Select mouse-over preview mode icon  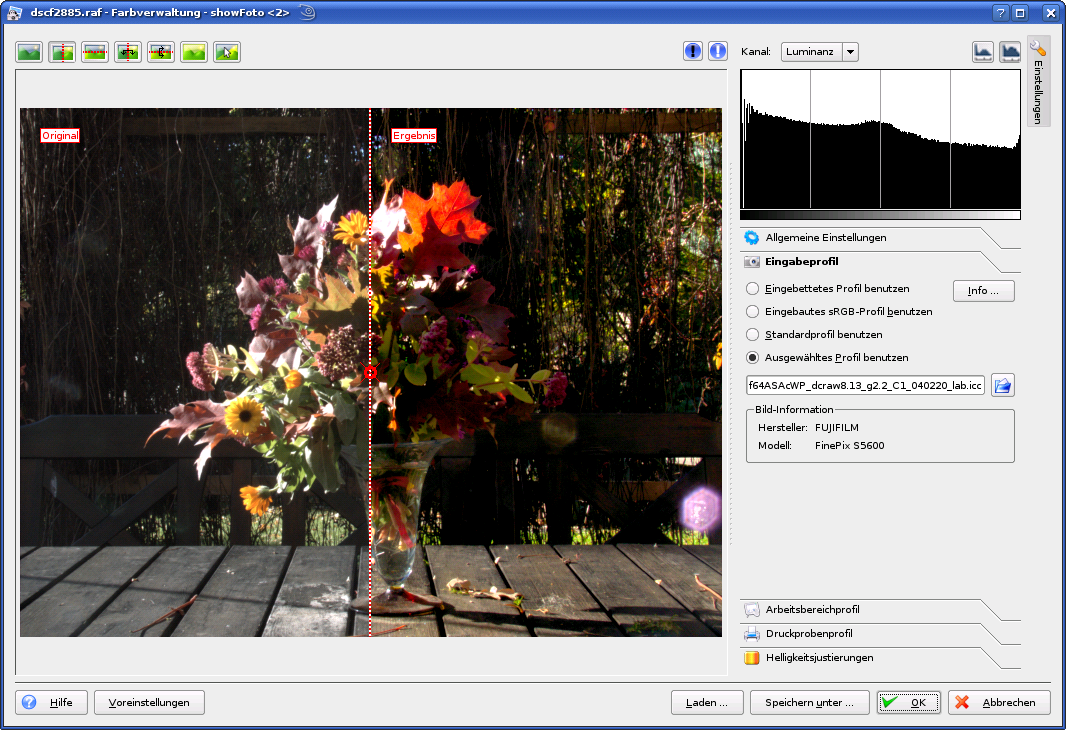227,52
